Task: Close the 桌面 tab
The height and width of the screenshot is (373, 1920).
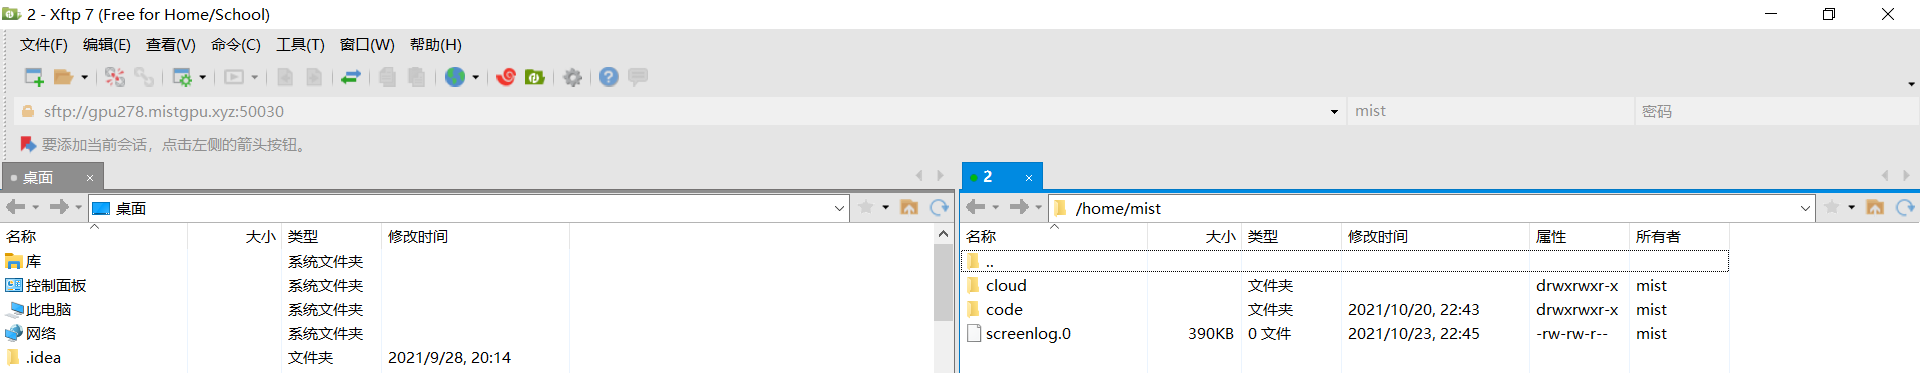Action: (x=90, y=178)
